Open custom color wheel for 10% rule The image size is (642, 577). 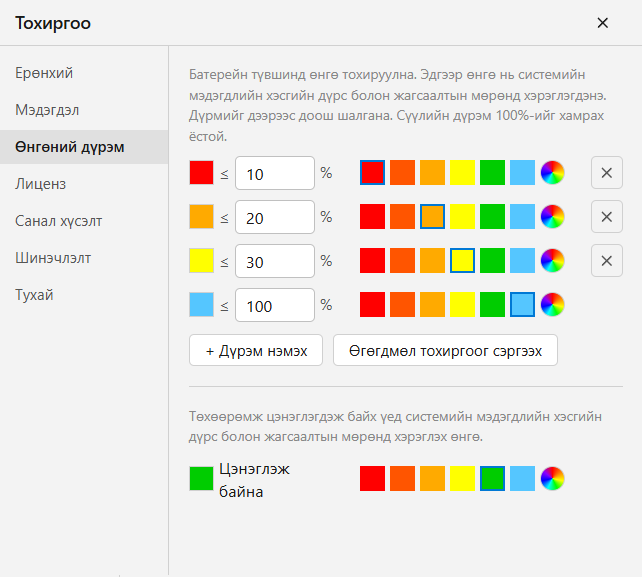(552, 173)
